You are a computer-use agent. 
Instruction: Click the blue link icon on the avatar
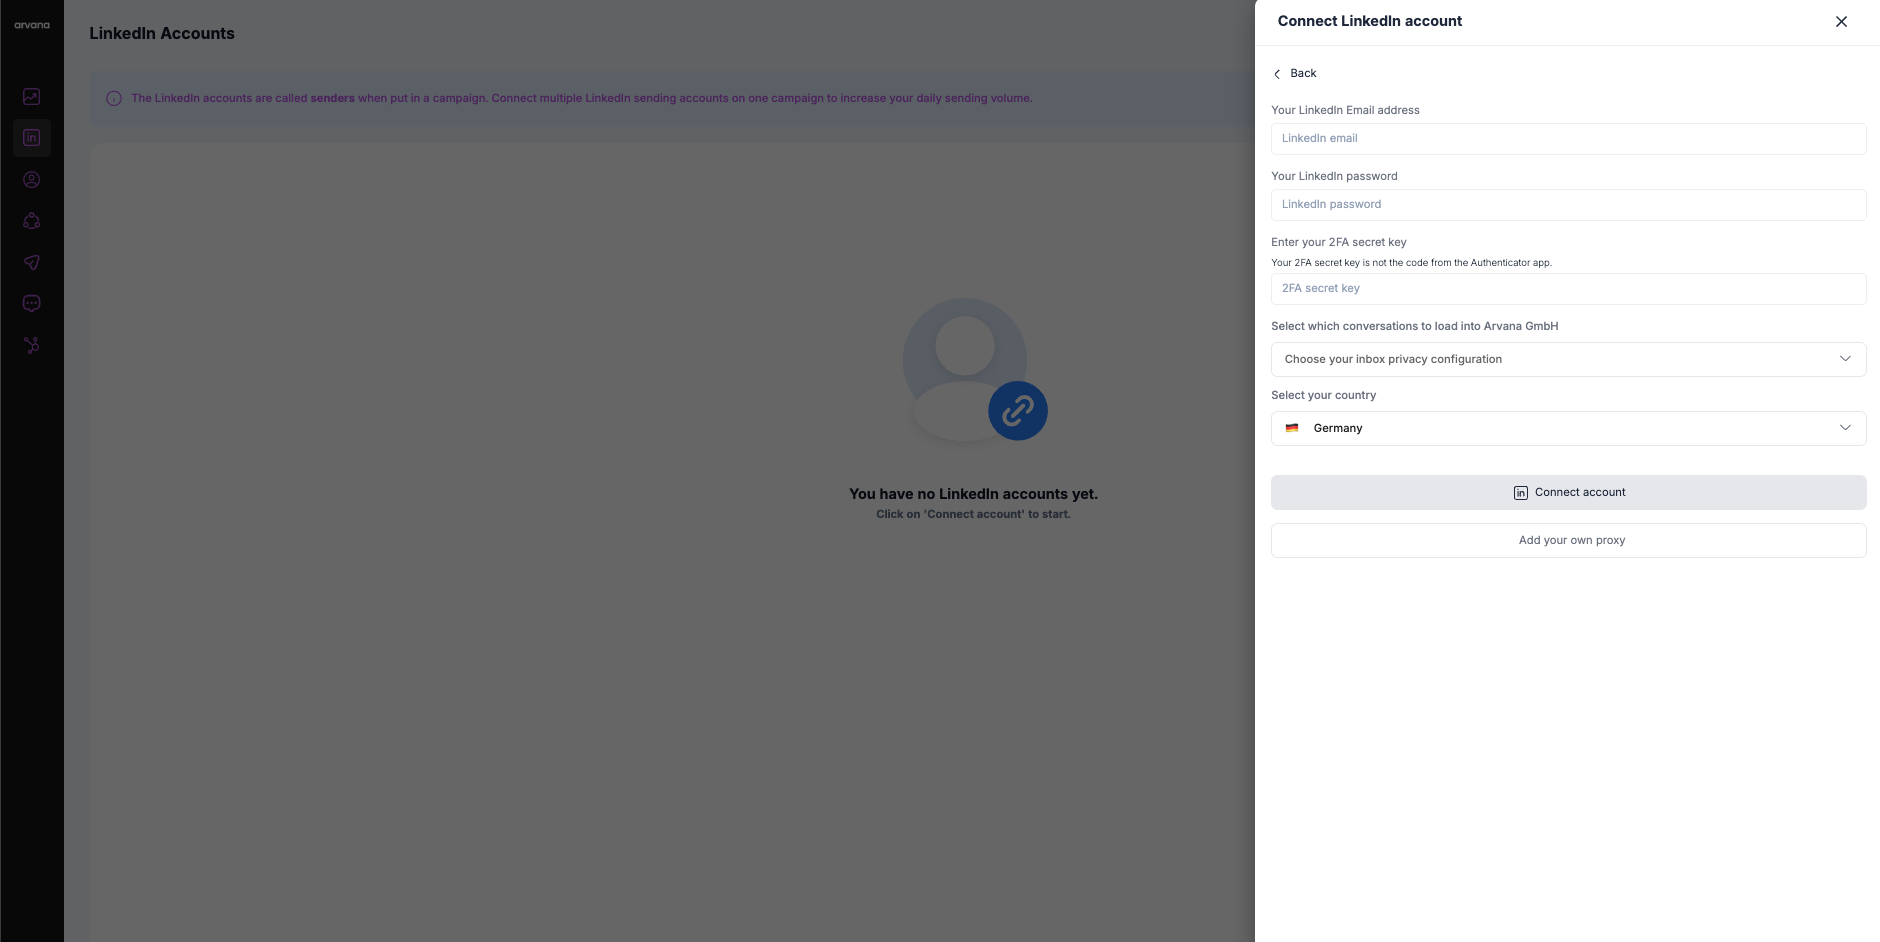pyautogui.click(x=1018, y=411)
